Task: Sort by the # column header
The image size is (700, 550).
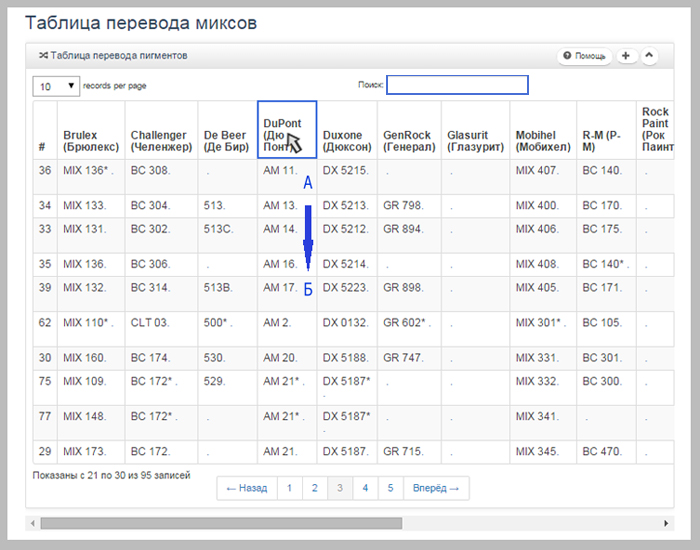Action: [x=45, y=130]
